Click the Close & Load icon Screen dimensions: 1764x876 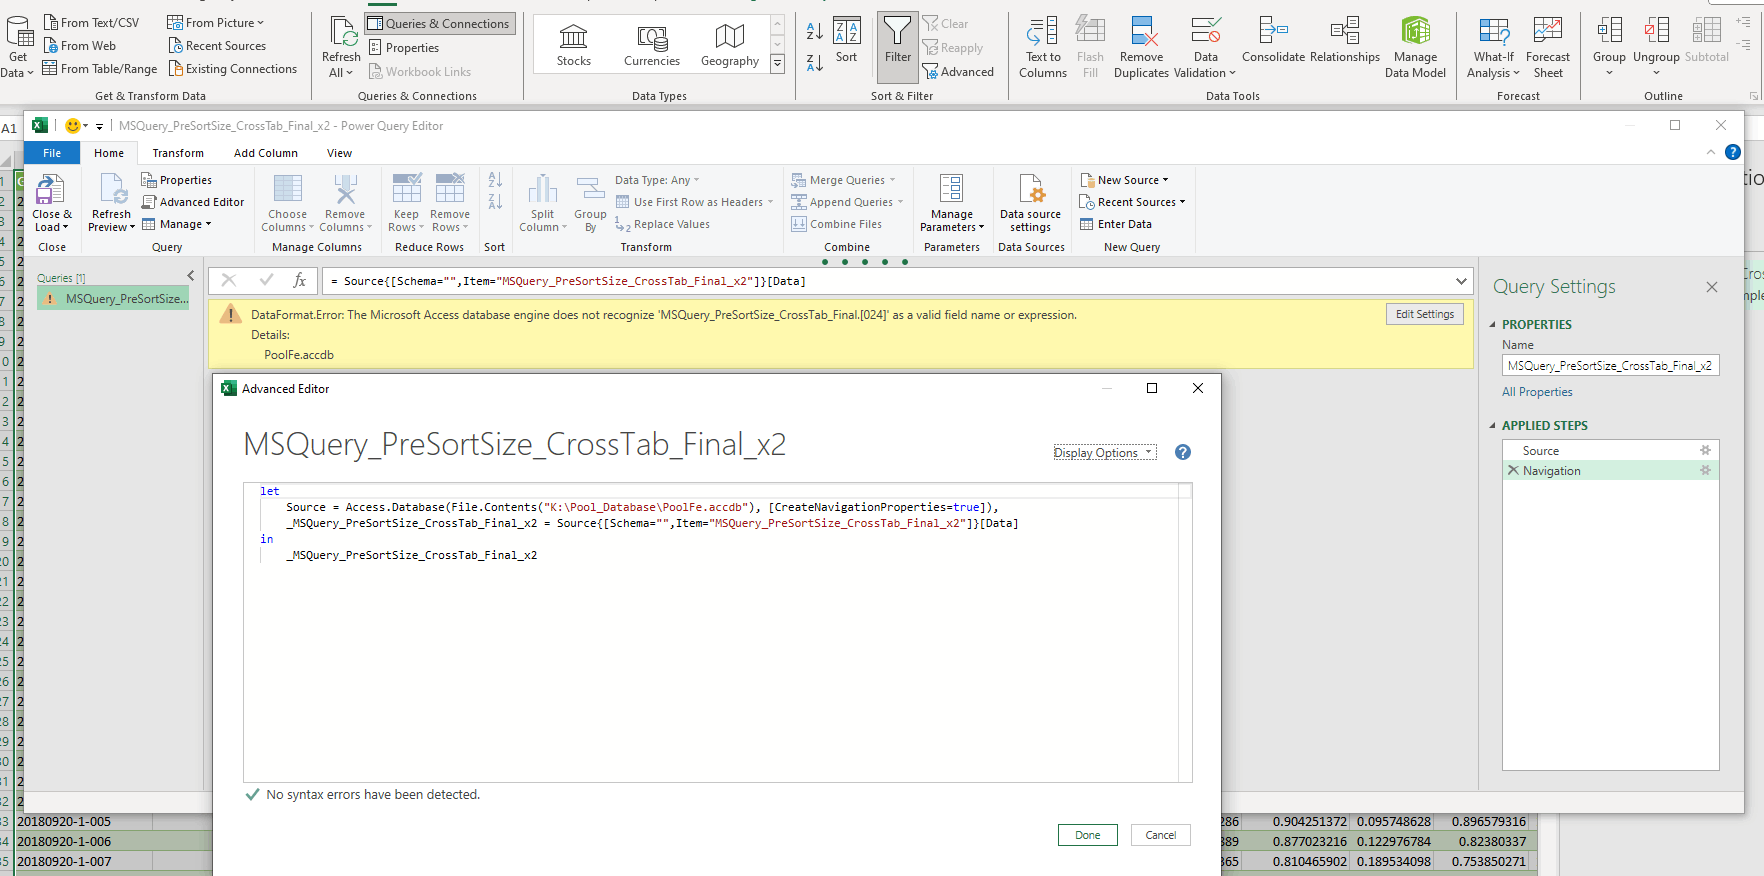point(50,189)
